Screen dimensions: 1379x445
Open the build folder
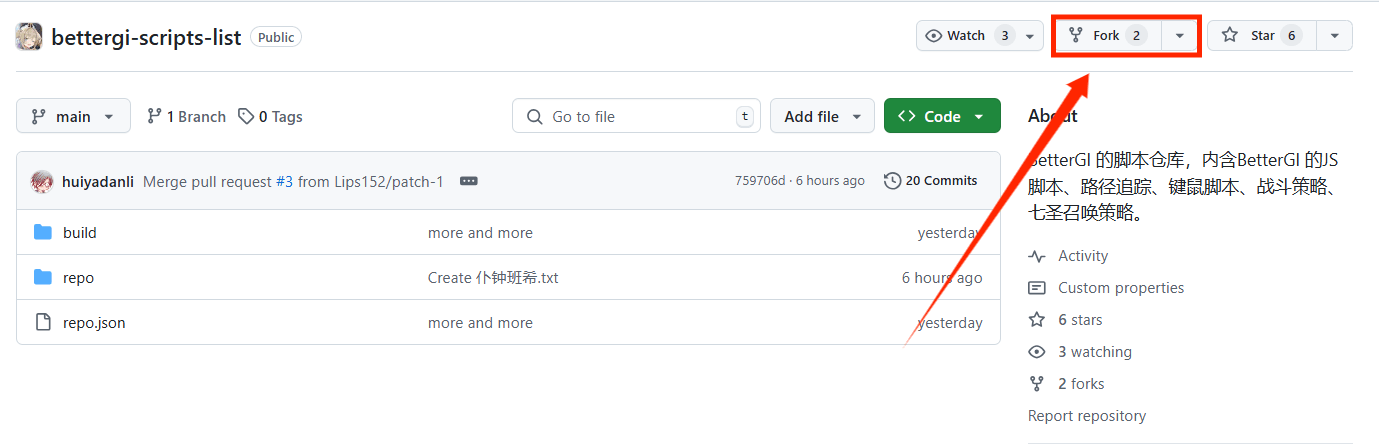pos(80,233)
